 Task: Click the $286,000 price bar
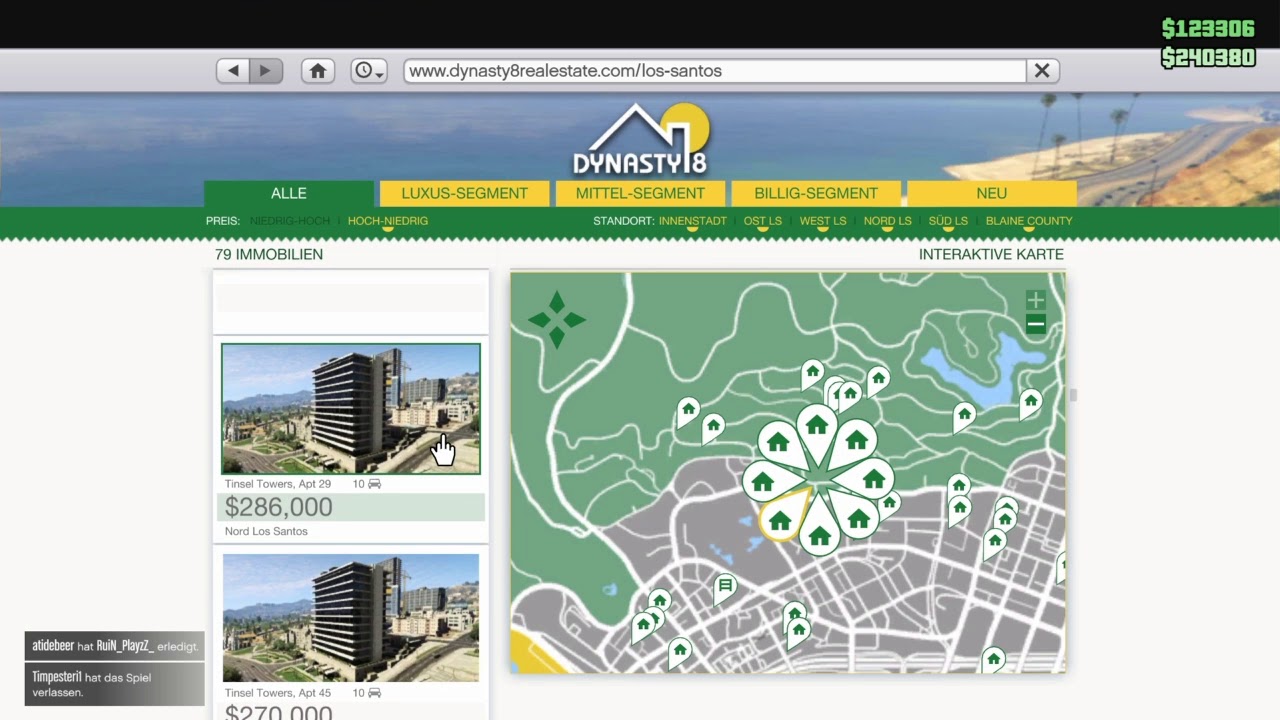351,507
